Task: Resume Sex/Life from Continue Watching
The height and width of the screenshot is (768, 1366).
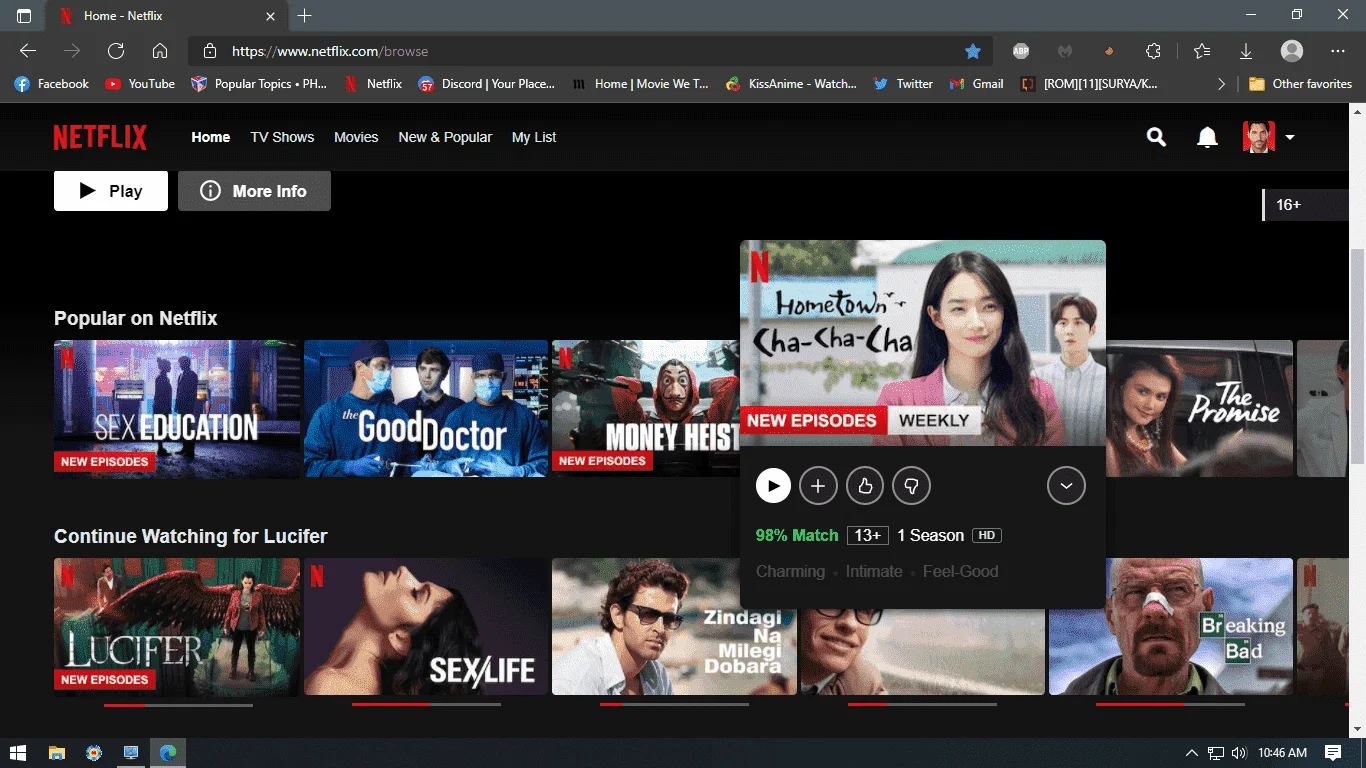Action: 426,626
